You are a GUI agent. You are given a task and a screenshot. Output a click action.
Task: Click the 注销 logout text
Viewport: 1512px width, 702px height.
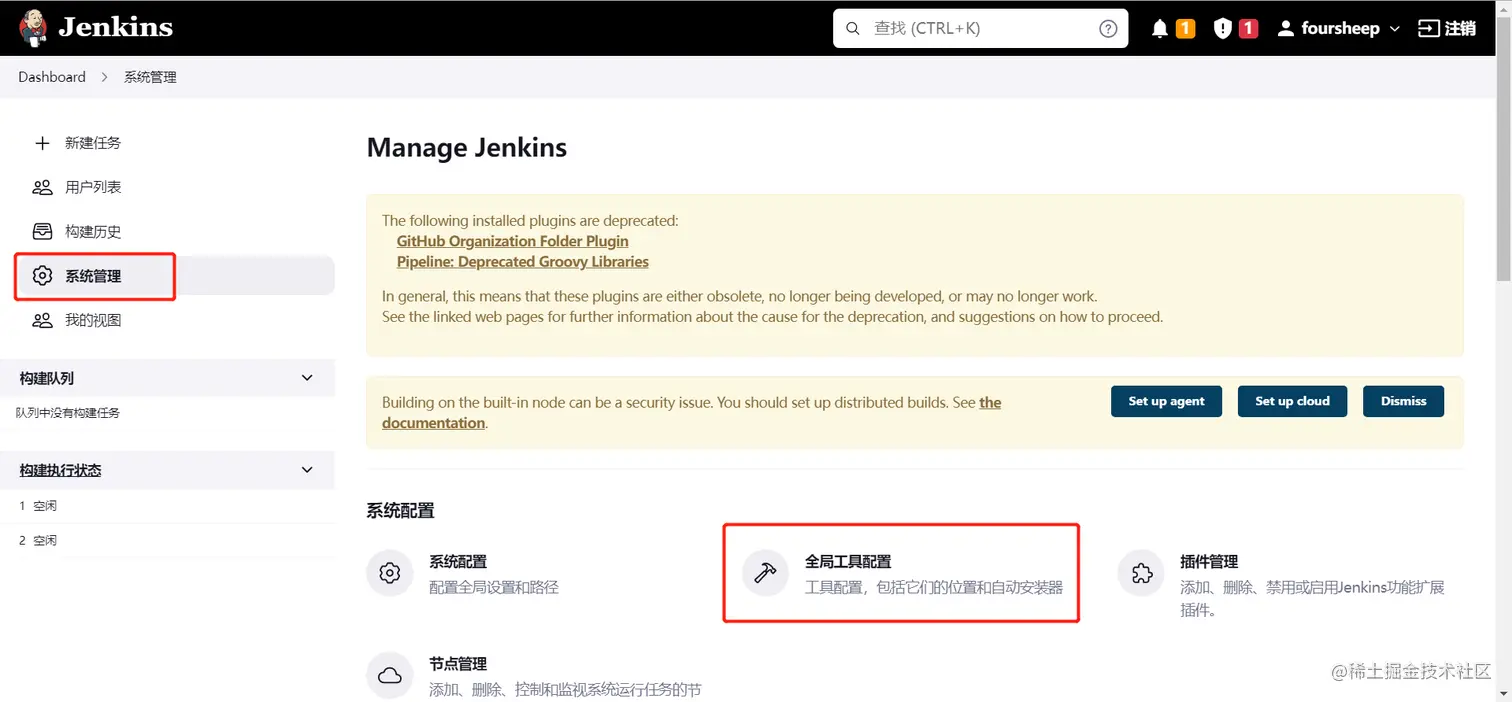pyautogui.click(x=1461, y=29)
